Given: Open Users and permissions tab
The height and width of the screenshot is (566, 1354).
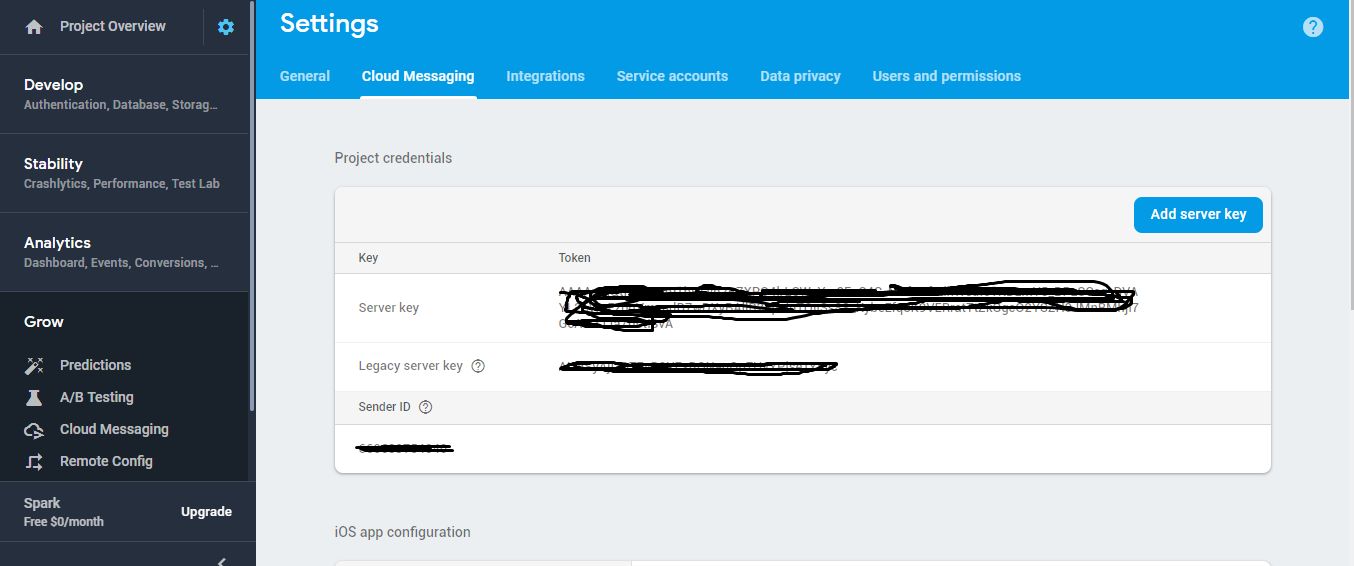Looking at the screenshot, I should pos(946,76).
